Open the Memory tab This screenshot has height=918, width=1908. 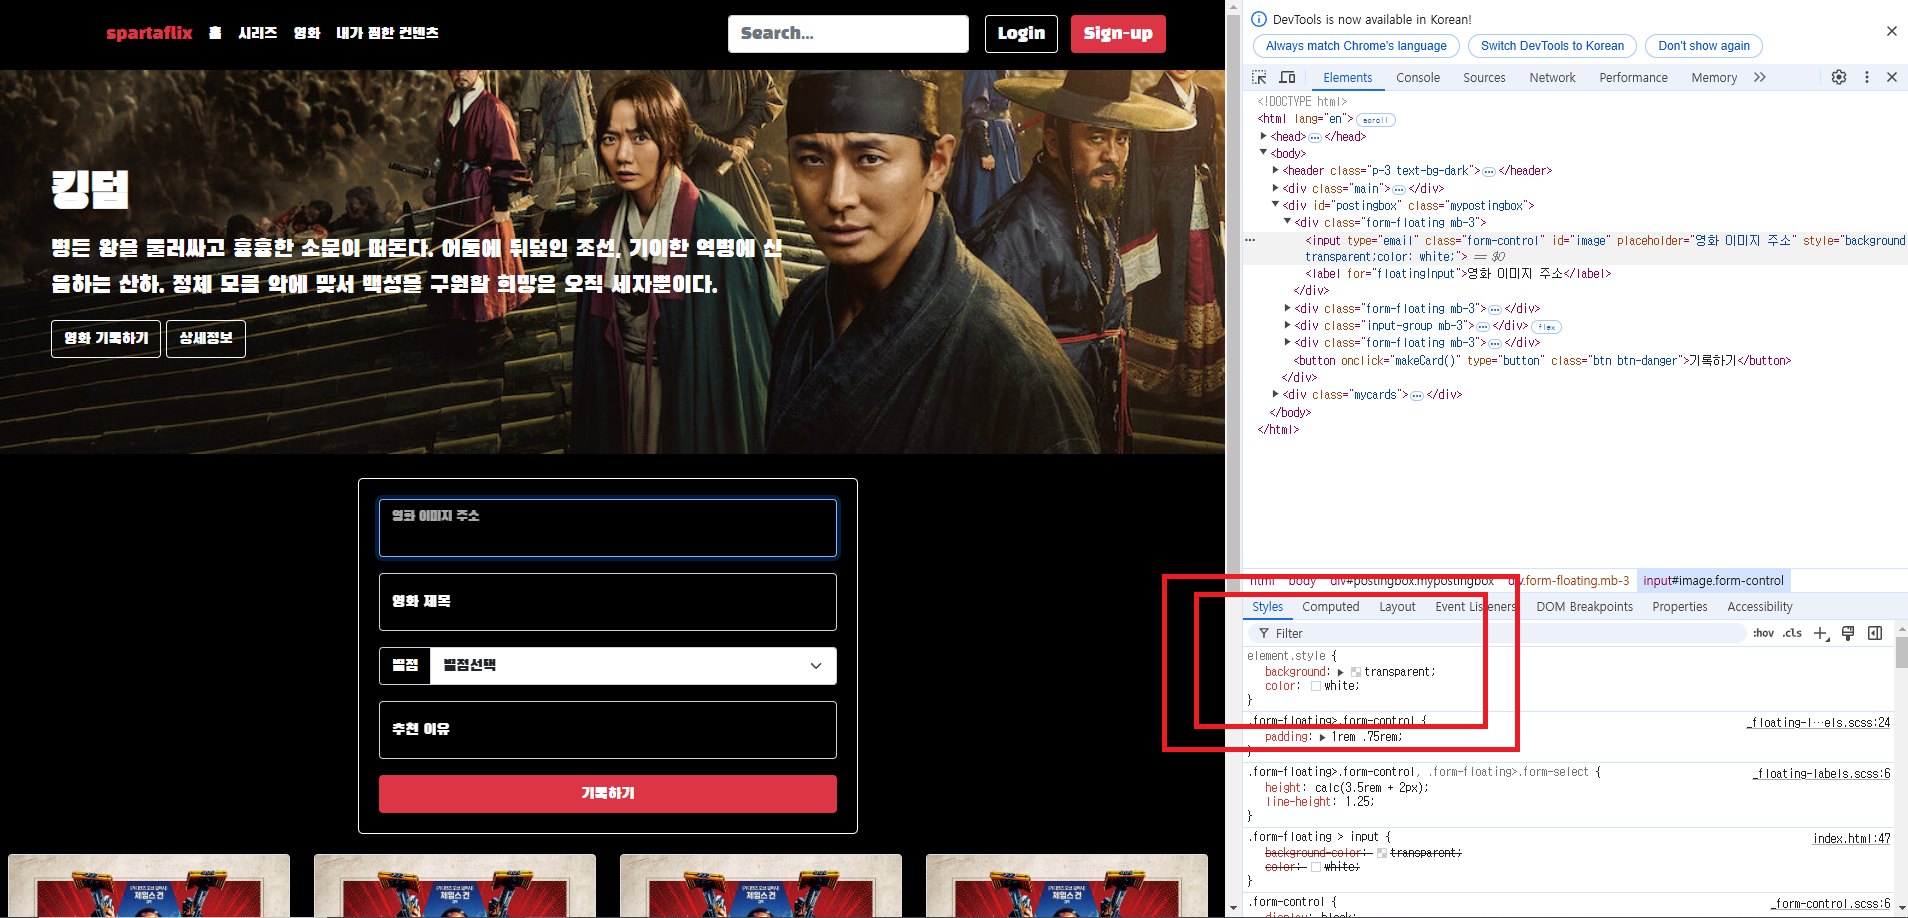[1714, 77]
